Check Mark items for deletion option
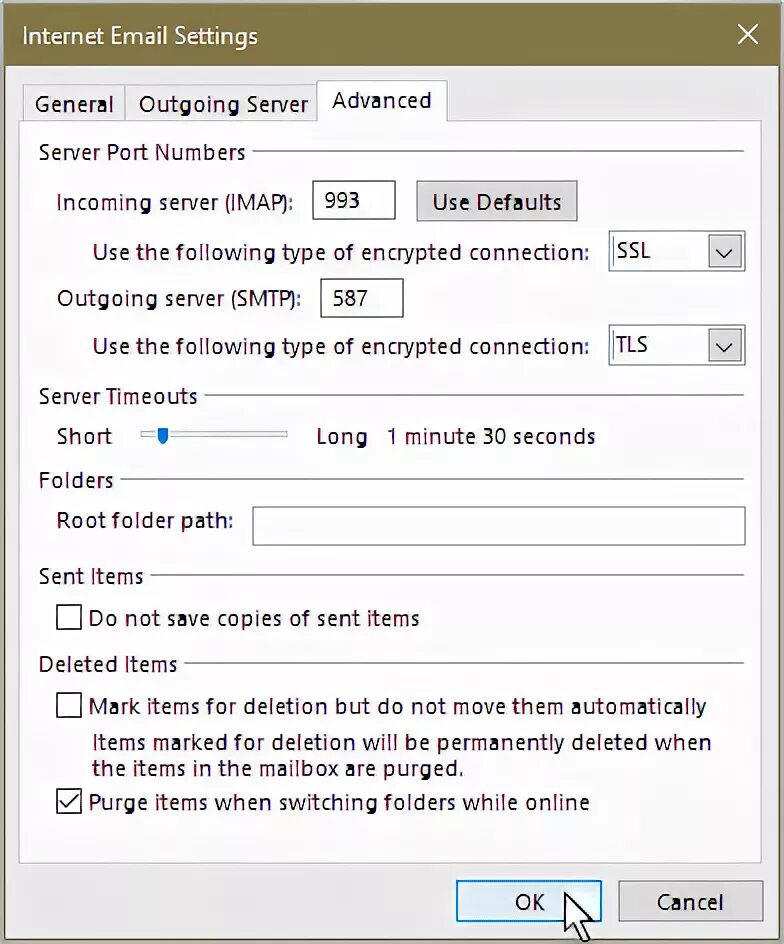The height and width of the screenshot is (944, 784). tap(69, 705)
